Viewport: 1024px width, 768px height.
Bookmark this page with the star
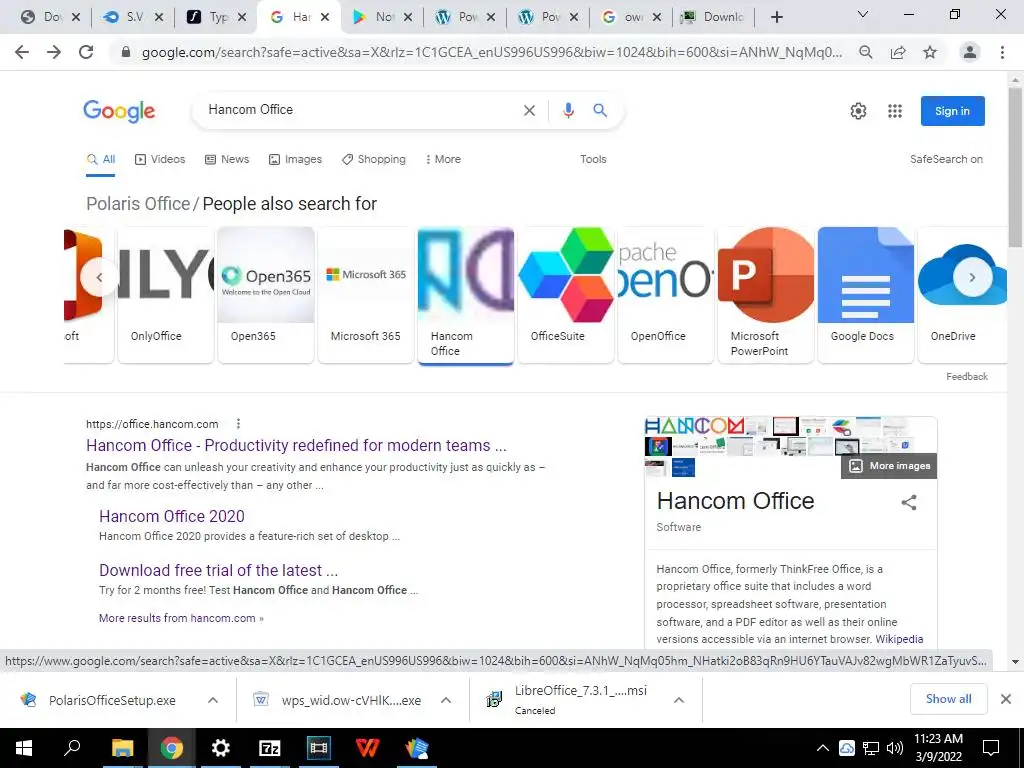(930, 52)
